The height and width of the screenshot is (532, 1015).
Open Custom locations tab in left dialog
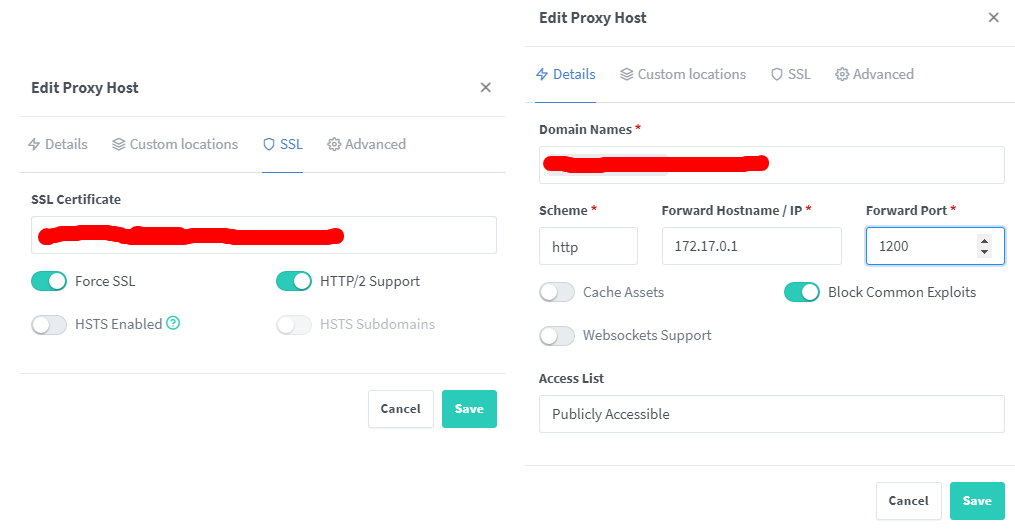175,144
